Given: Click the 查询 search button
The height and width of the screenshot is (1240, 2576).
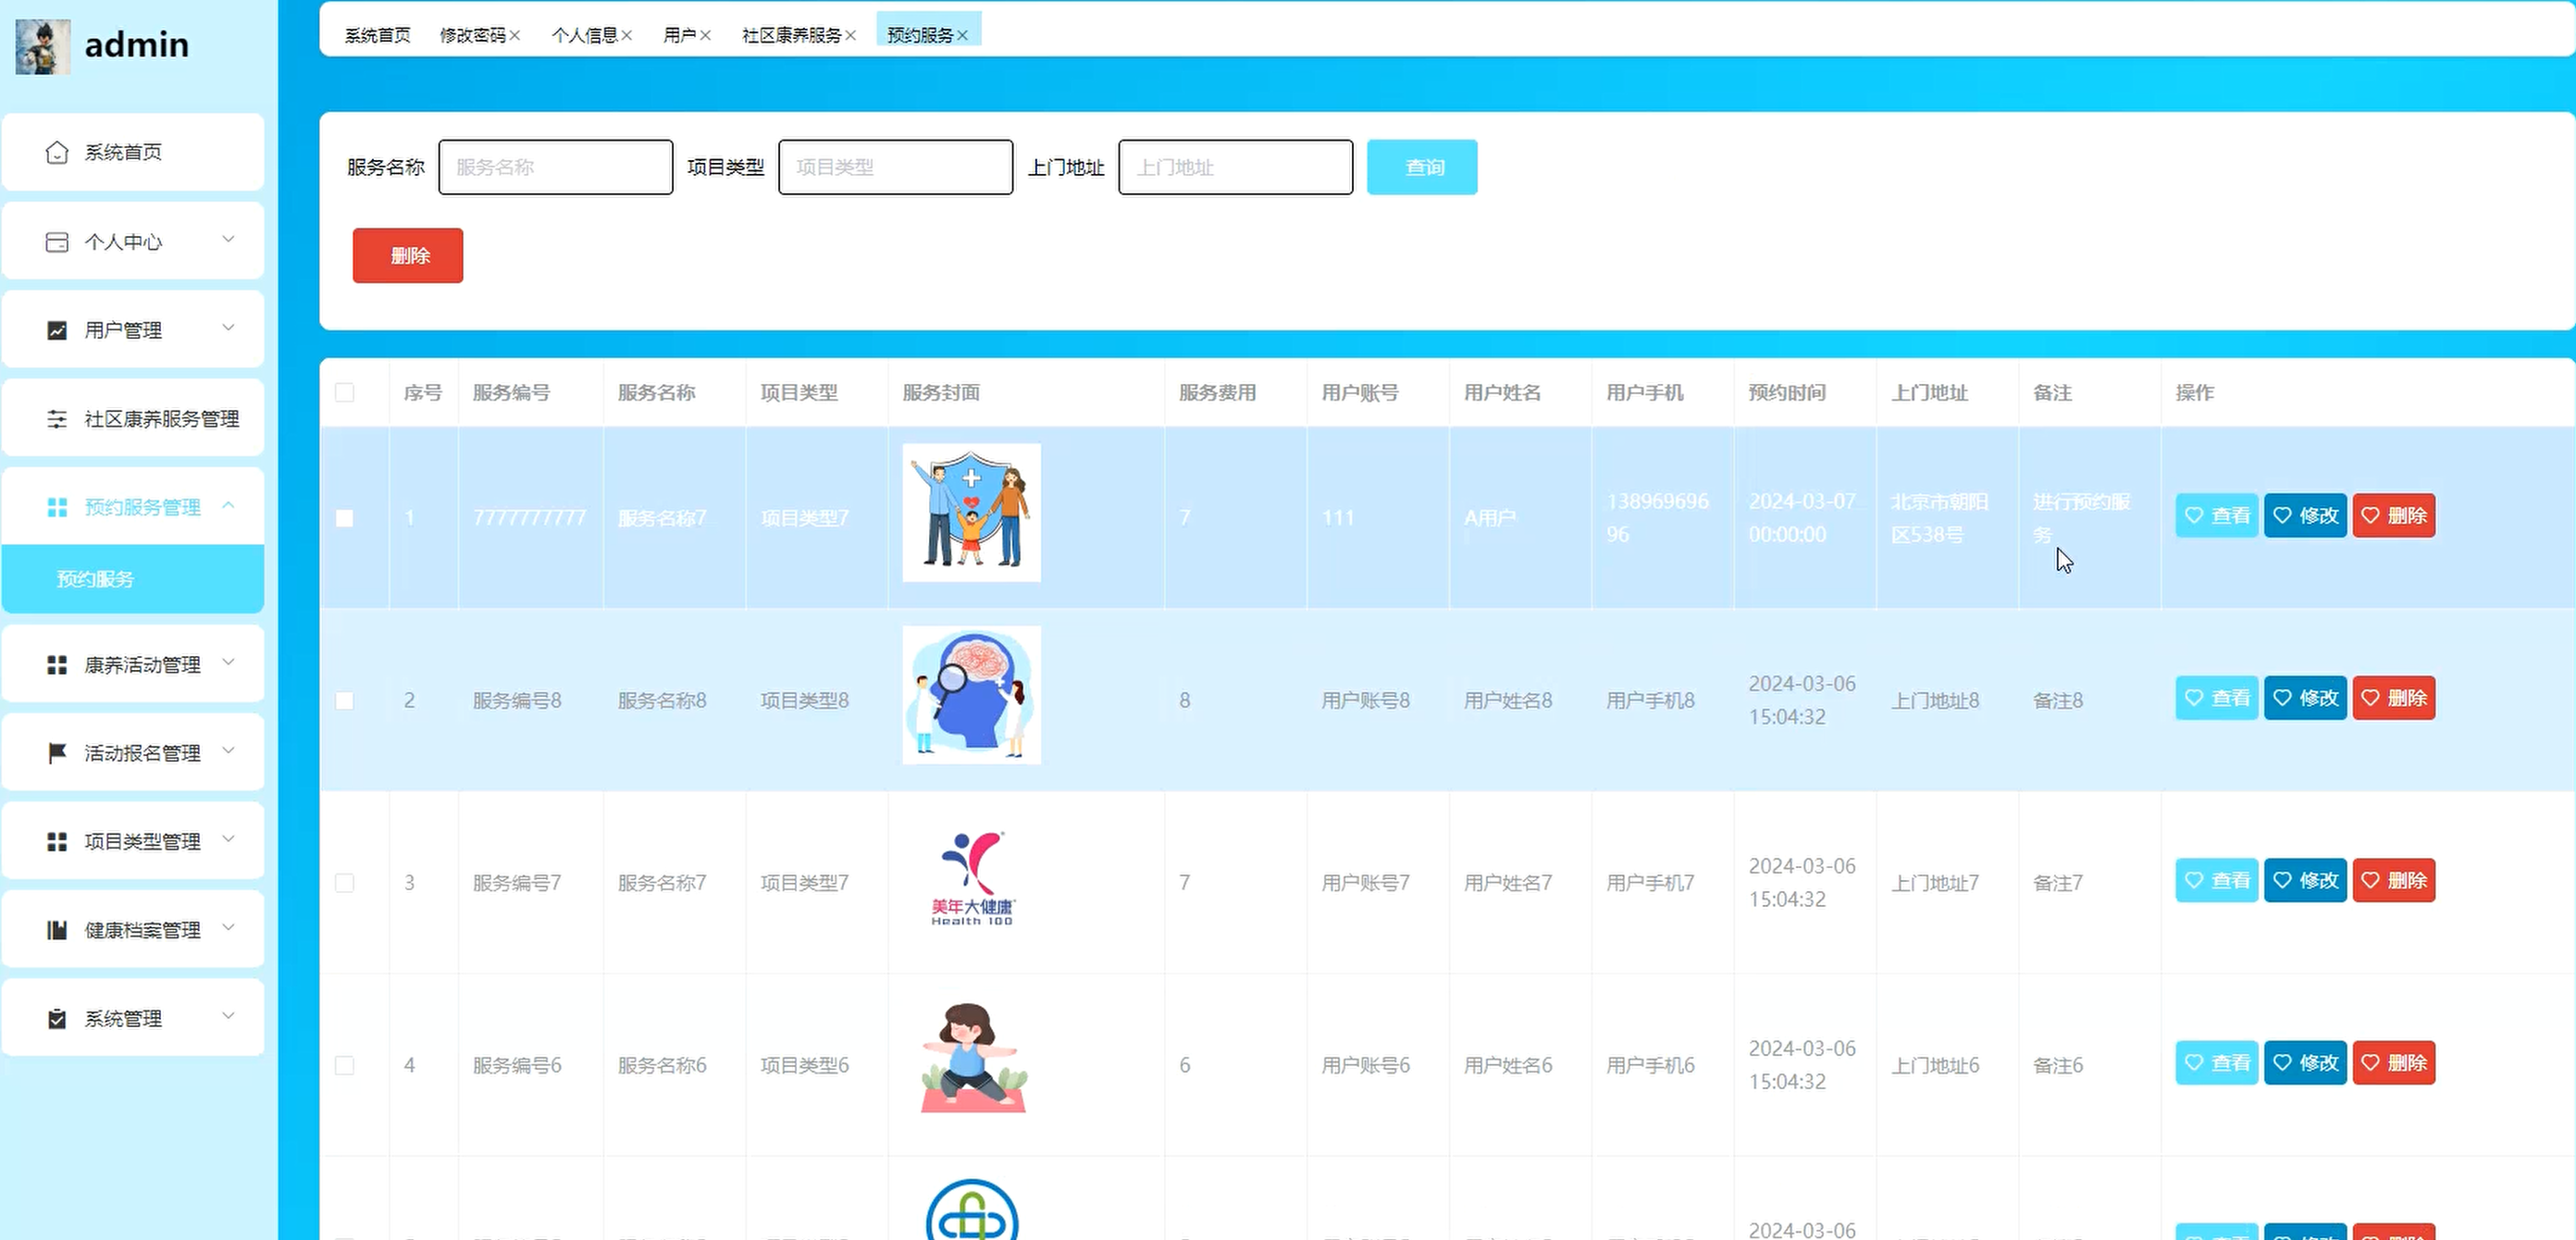Looking at the screenshot, I should tap(1422, 167).
